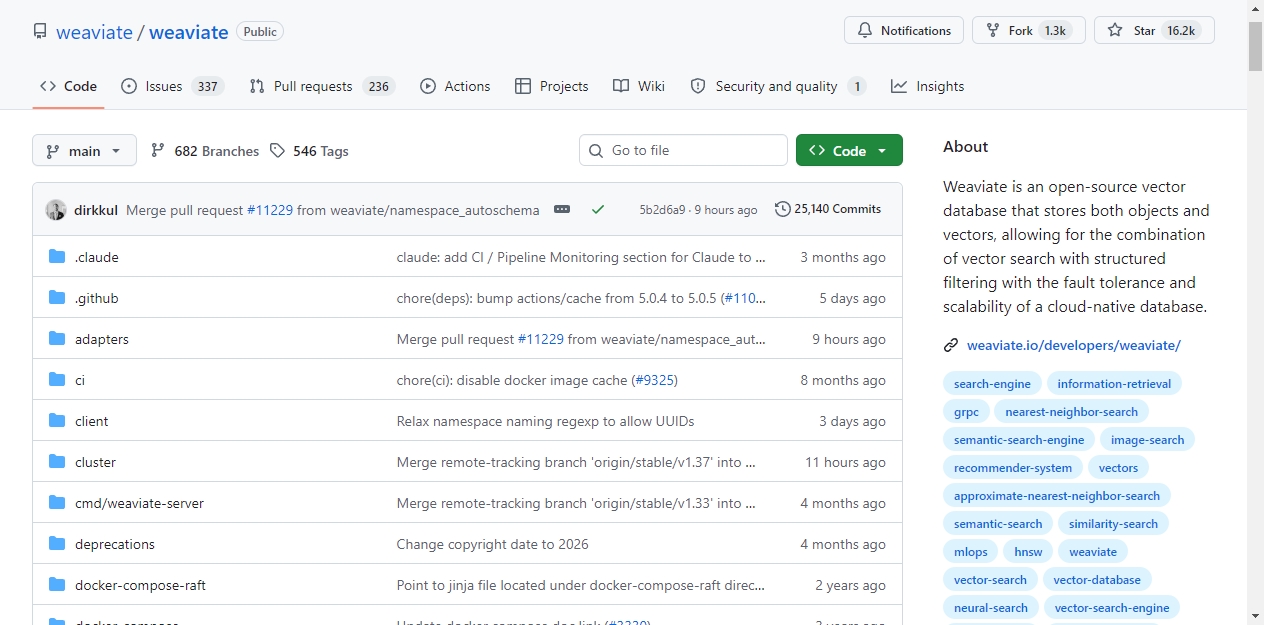Click the star icon to star repository

point(1115,31)
